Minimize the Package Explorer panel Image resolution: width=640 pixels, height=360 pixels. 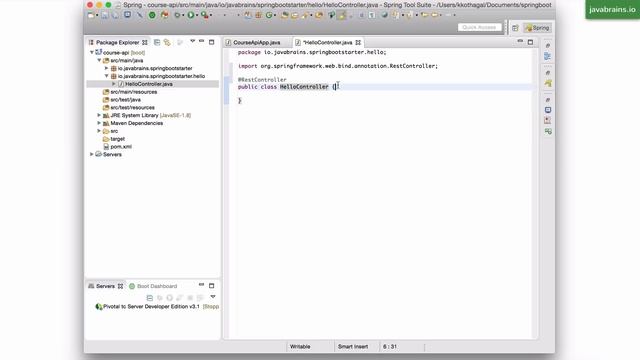tap(202, 42)
